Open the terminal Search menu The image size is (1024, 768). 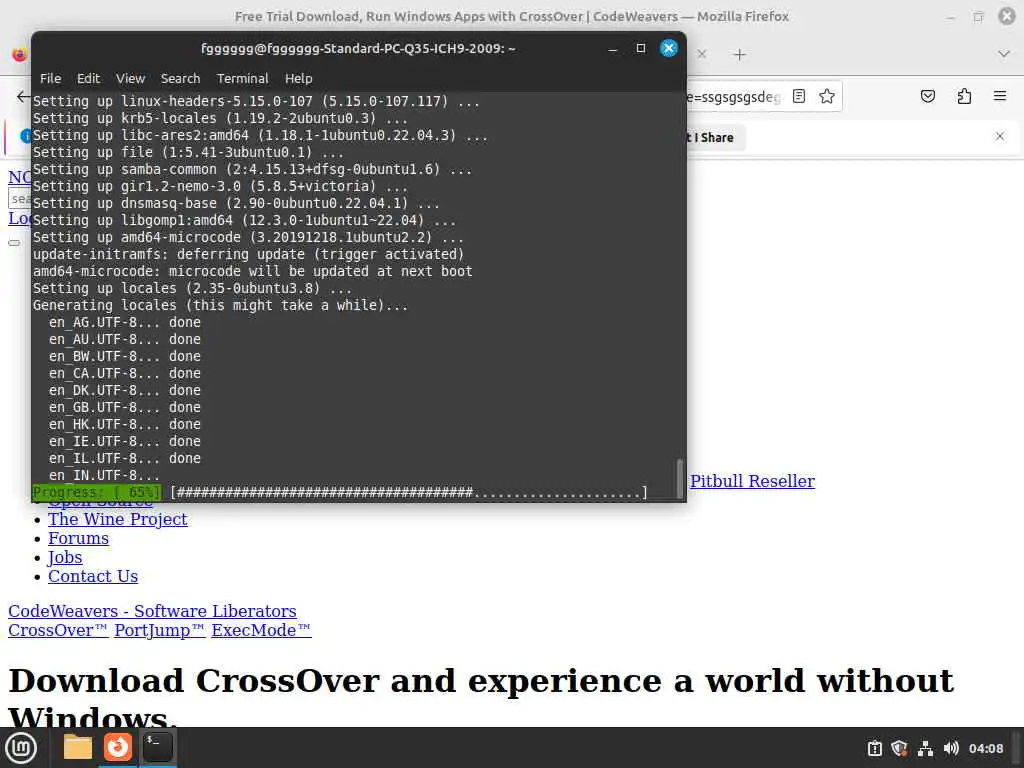point(180,78)
